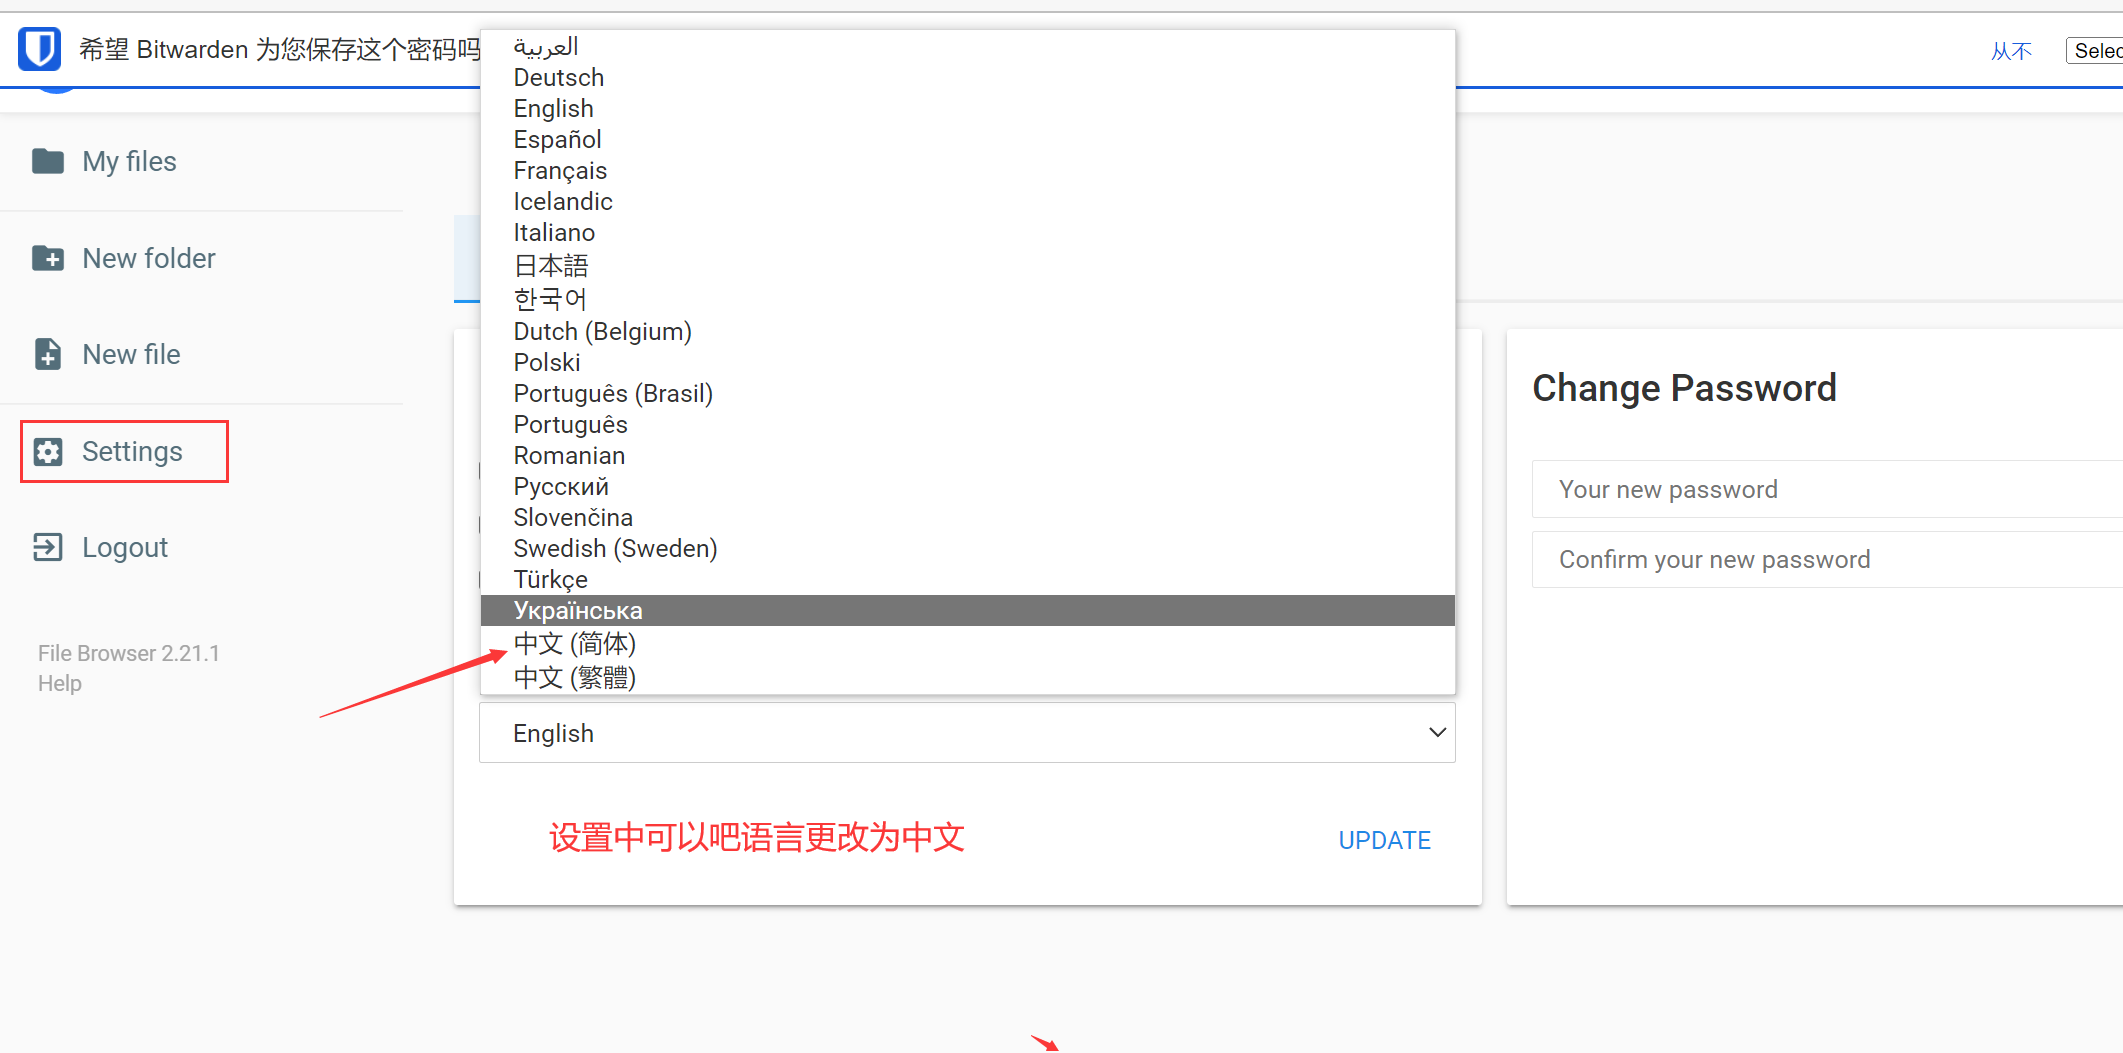Open the Help link in sidebar
The image size is (2123, 1053).
[60, 684]
